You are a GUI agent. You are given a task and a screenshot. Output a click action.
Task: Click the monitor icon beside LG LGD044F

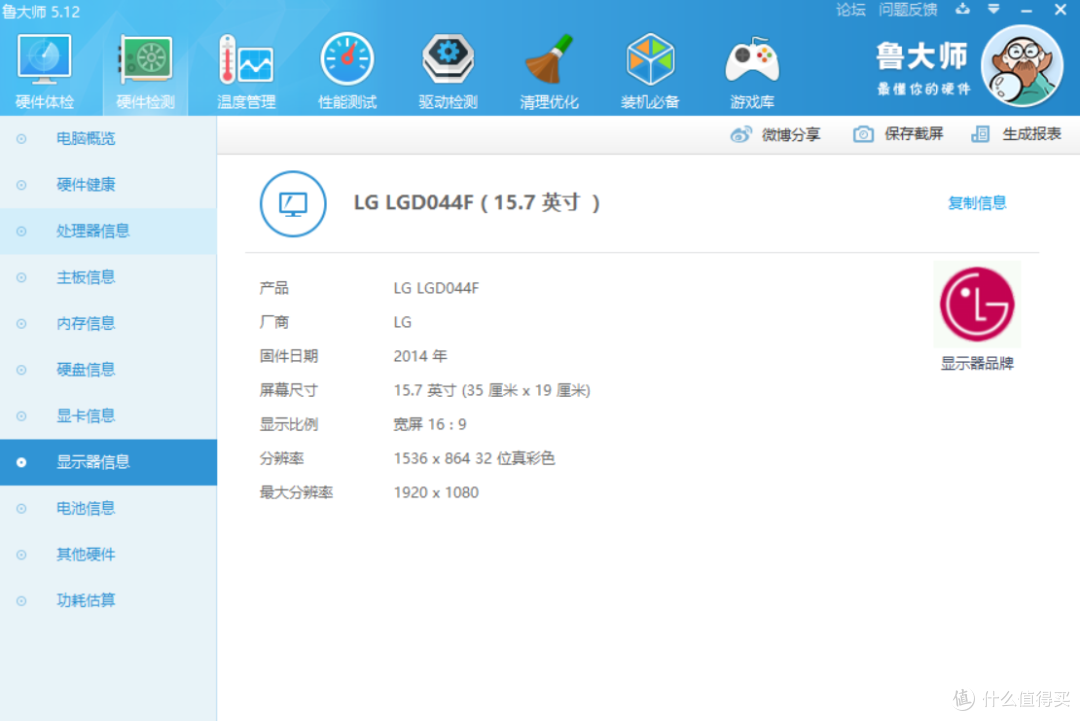tap(293, 204)
